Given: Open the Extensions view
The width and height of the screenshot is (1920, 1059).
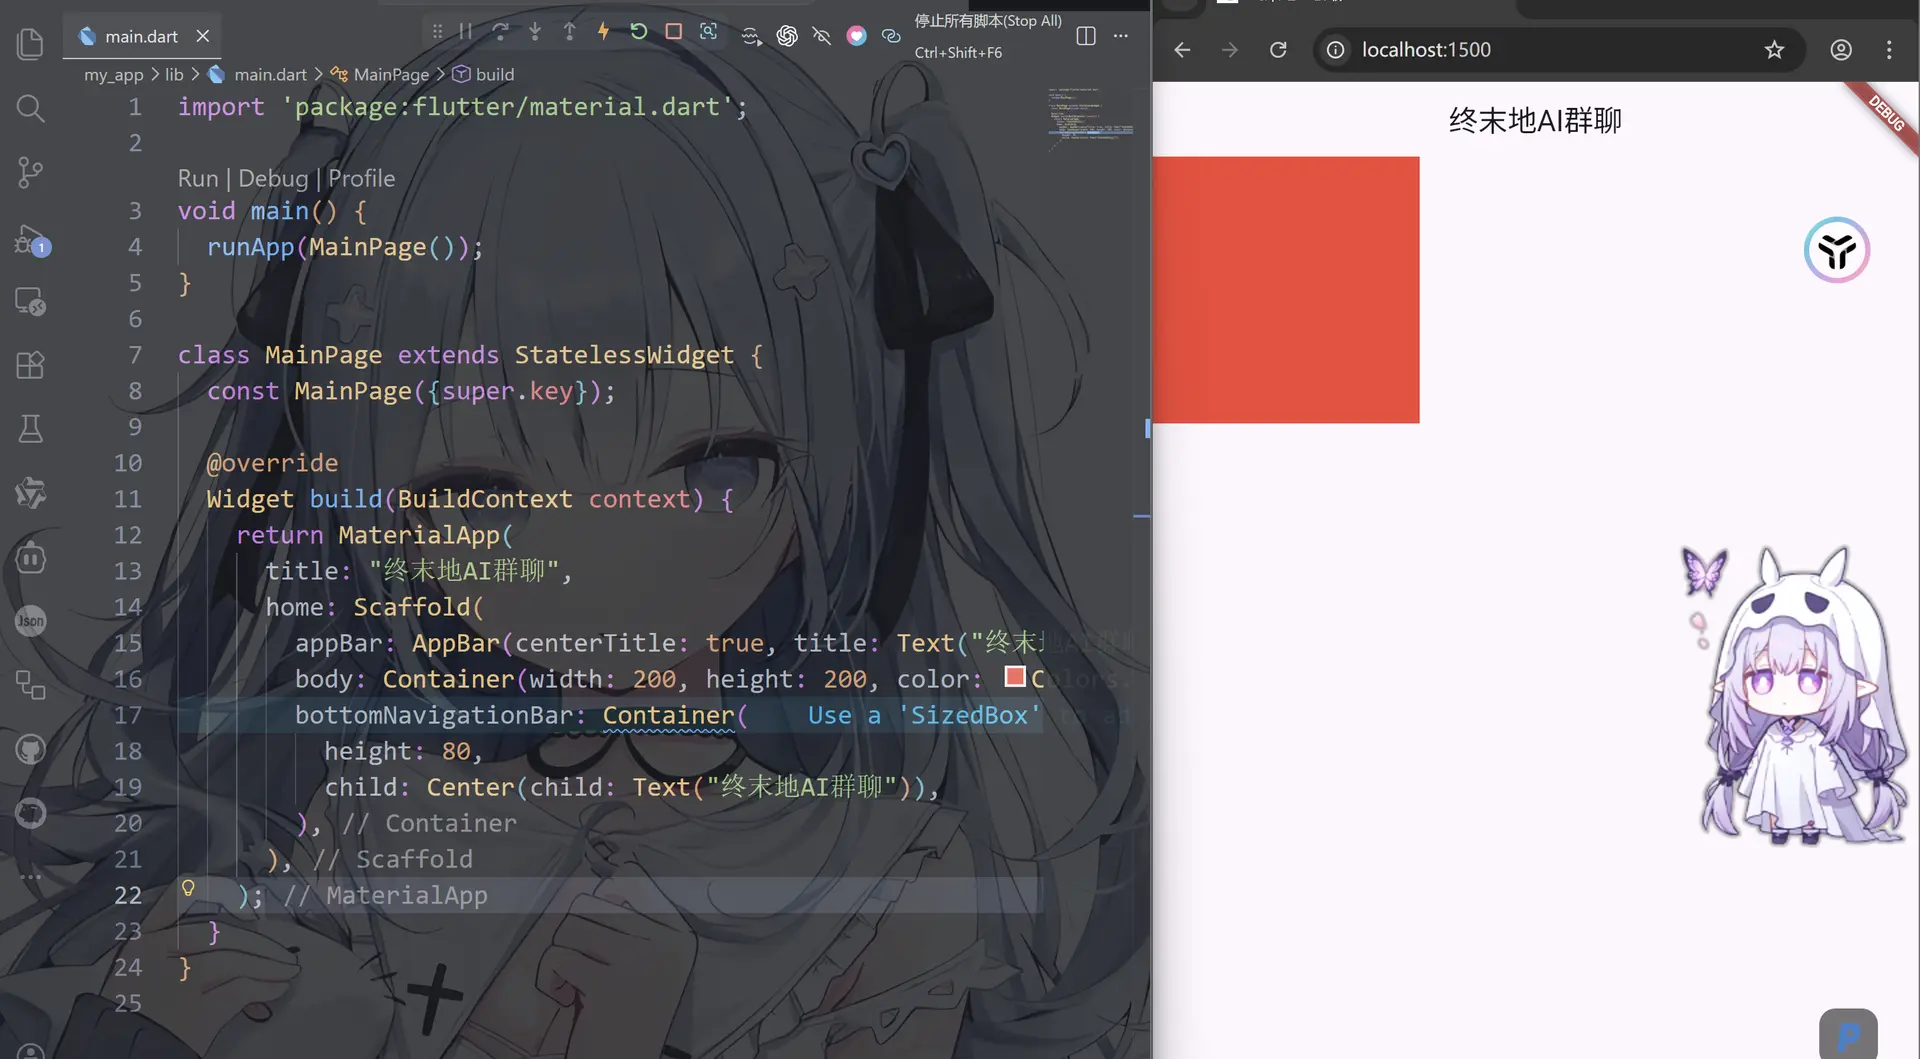Looking at the screenshot, I should tap(30, 365).
